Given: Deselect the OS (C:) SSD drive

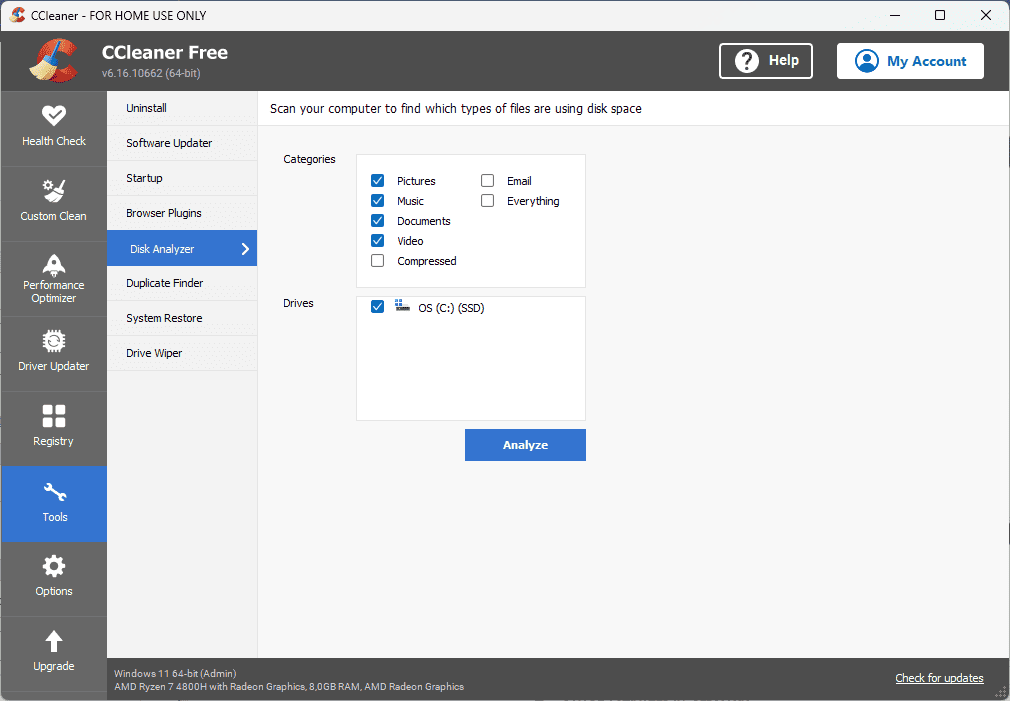Looking at the screenshot, I should [378, 306].
